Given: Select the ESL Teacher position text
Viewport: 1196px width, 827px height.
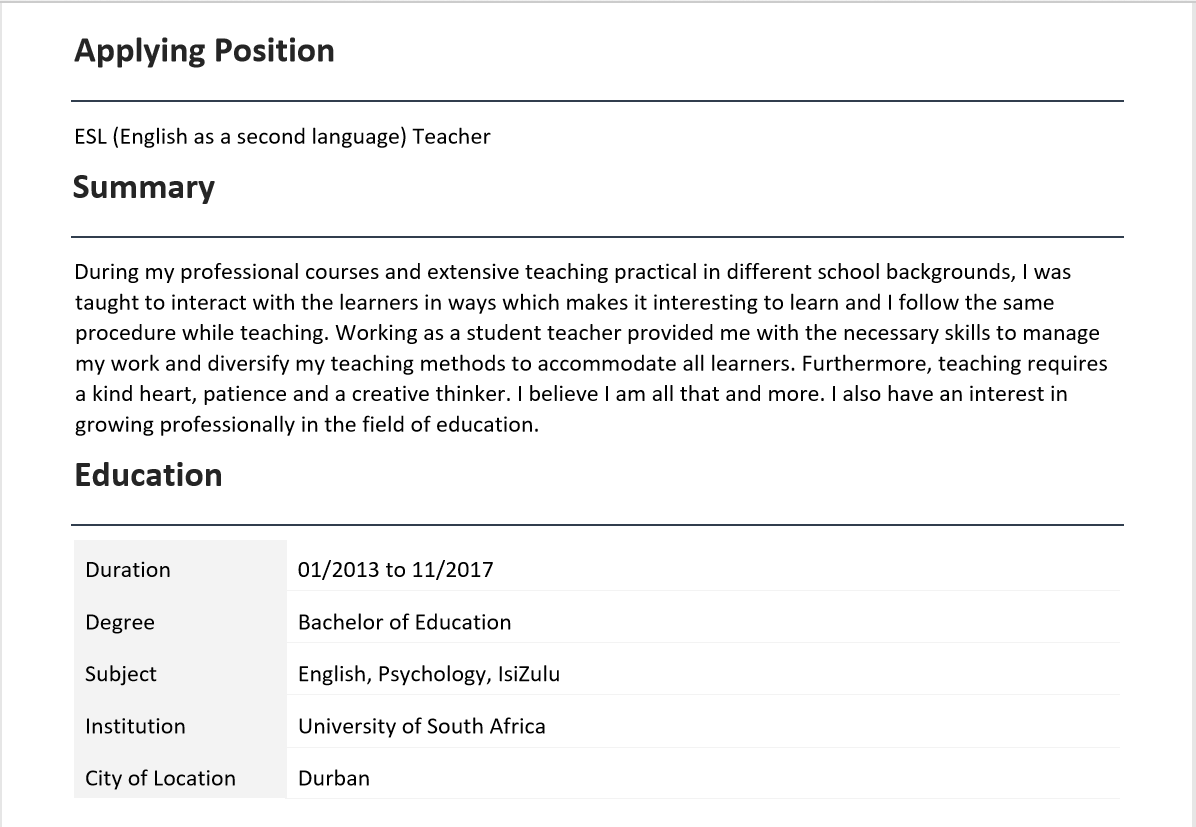Looking at the screenshot, I should 282,136.
